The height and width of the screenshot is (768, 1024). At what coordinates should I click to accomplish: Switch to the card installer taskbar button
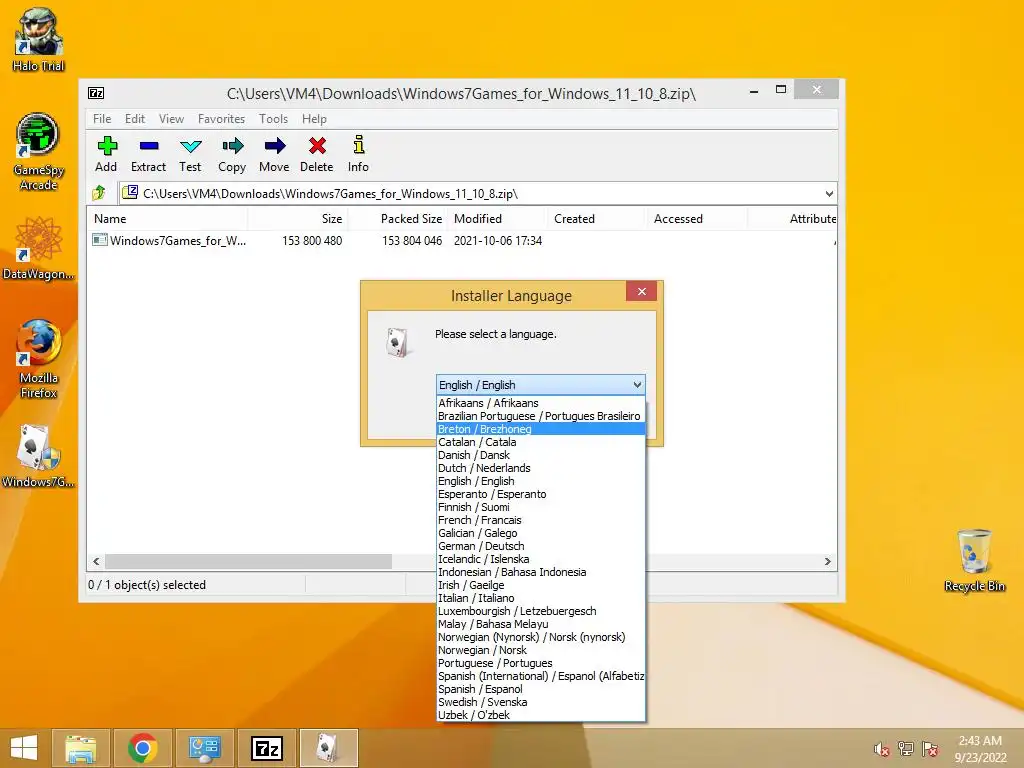click(328, 748)
